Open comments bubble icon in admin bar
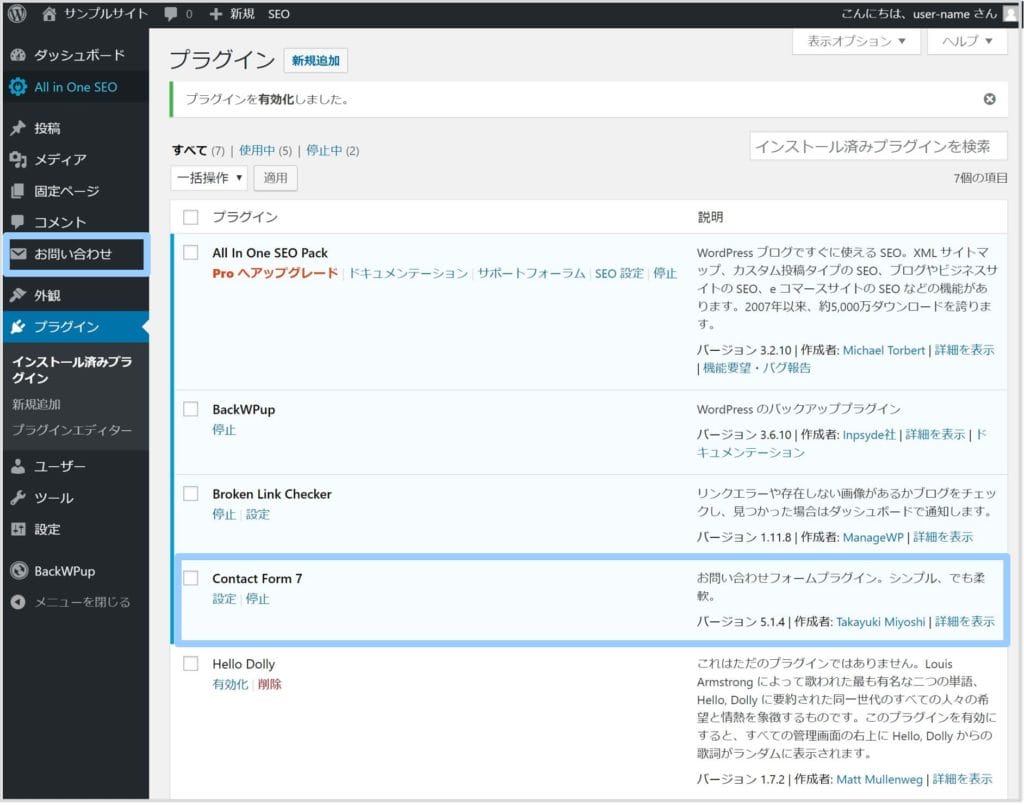Viewport: 1024px width, 805px height. [171, 14]
